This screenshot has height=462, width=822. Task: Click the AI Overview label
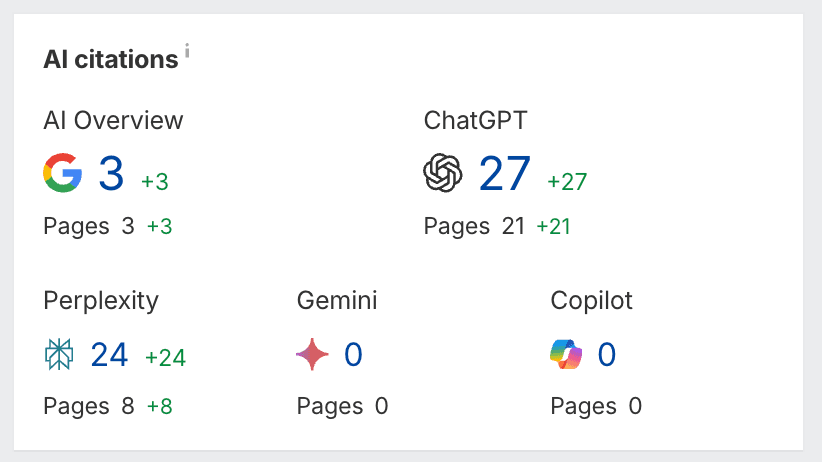click(114, 121)
